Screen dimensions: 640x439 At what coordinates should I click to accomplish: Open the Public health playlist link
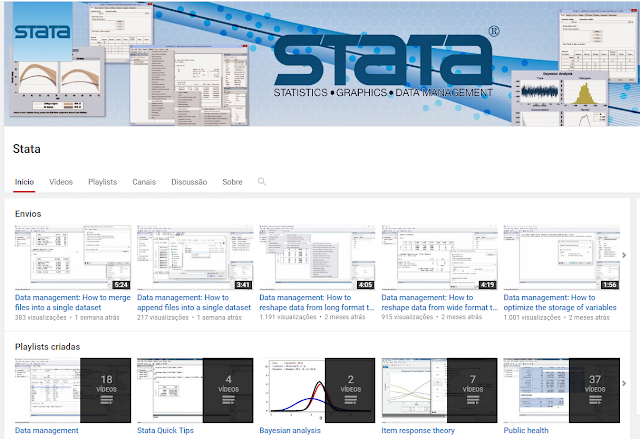[x=526, y=430]
